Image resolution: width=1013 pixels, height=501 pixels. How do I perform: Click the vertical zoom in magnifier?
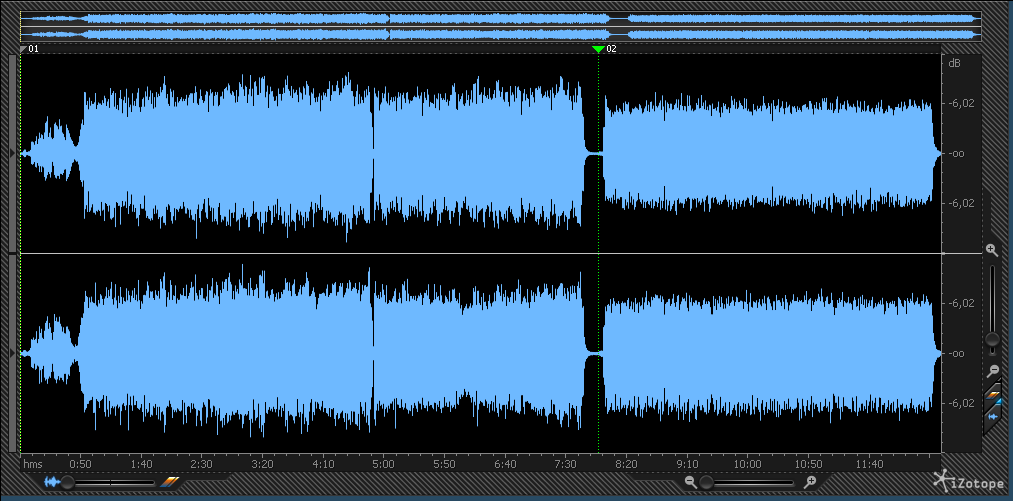[x=991, y=249]
